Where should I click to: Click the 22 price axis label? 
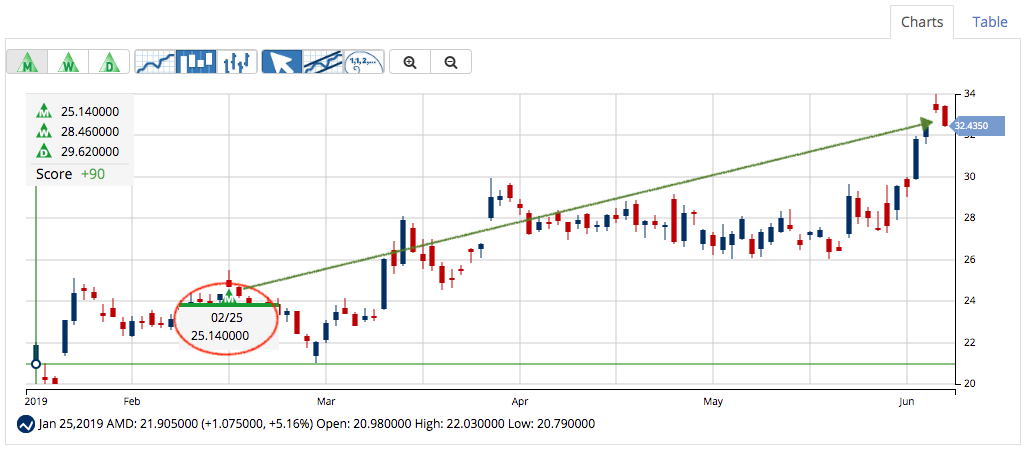[968, 342]
